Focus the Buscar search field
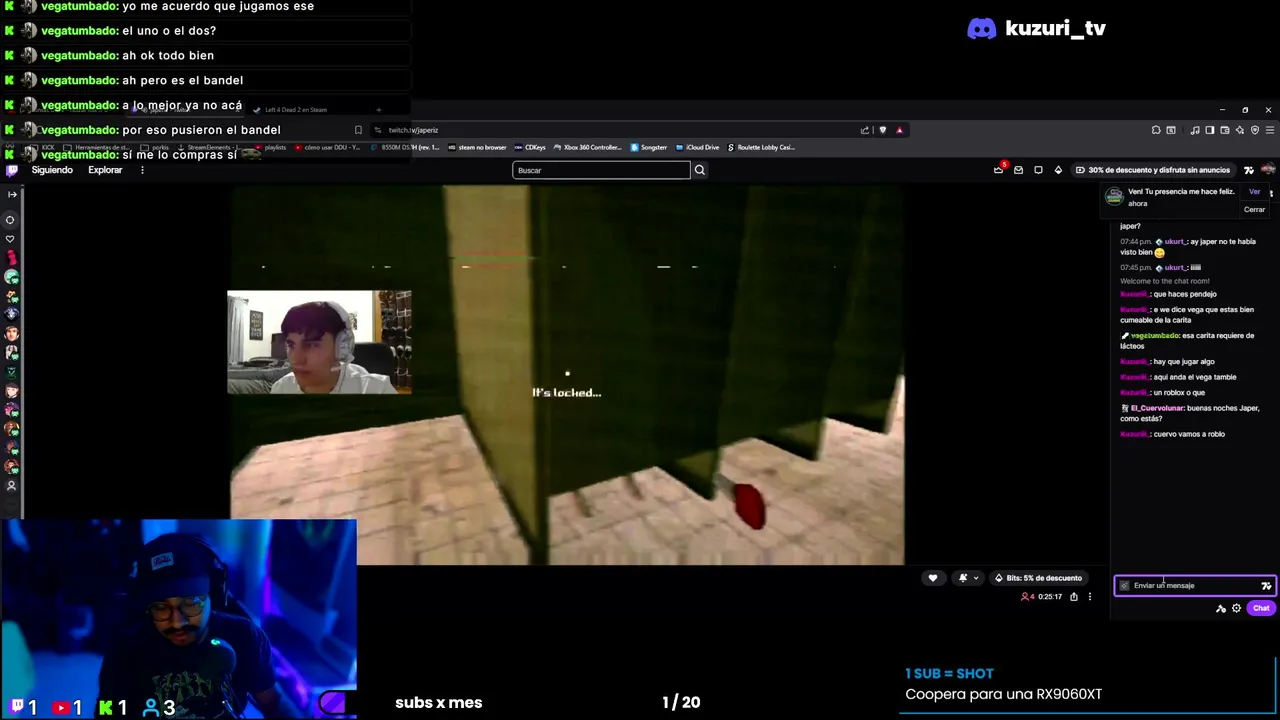This screenshot has height=720, width=1280. tap(601, 170)
